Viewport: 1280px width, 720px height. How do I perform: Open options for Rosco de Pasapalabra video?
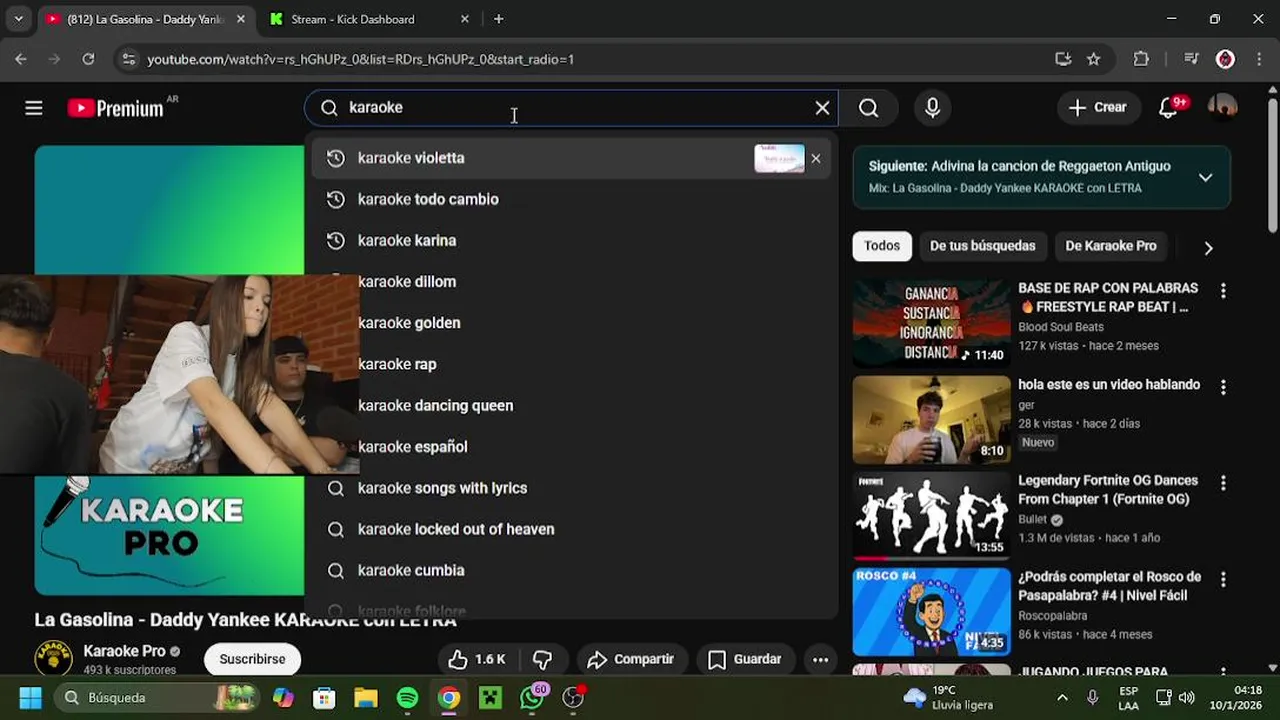(x=1222, y=579)
